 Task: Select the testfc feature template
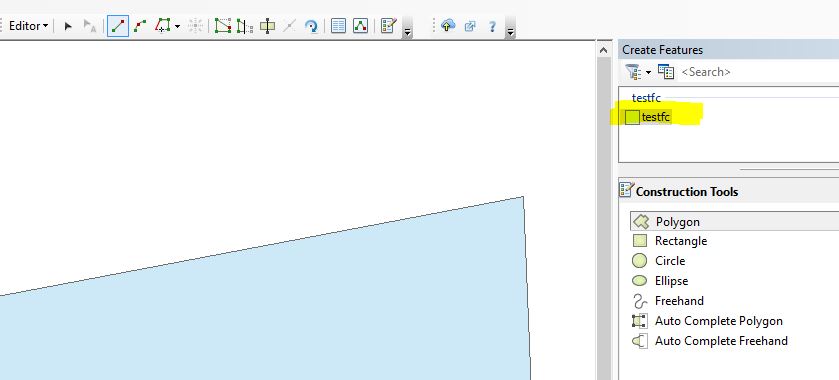(648, 117)
